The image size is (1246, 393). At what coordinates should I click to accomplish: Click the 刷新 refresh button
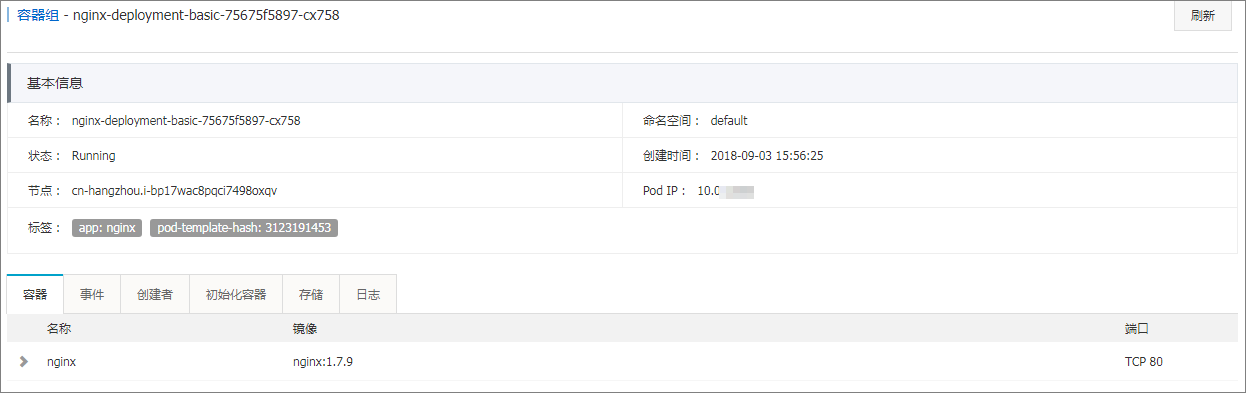[x=1203, y=16]
